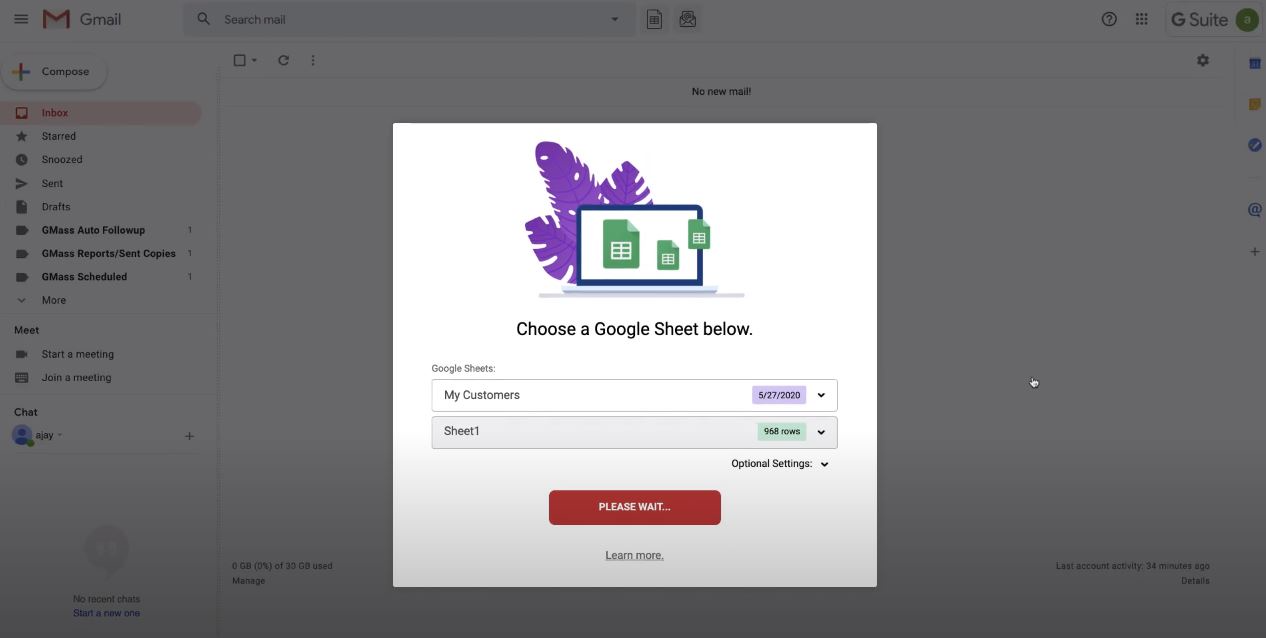The width and height of the screenshot is (1266, 638).
Task: Click the Details account activity link
Action: (1195, 580)
